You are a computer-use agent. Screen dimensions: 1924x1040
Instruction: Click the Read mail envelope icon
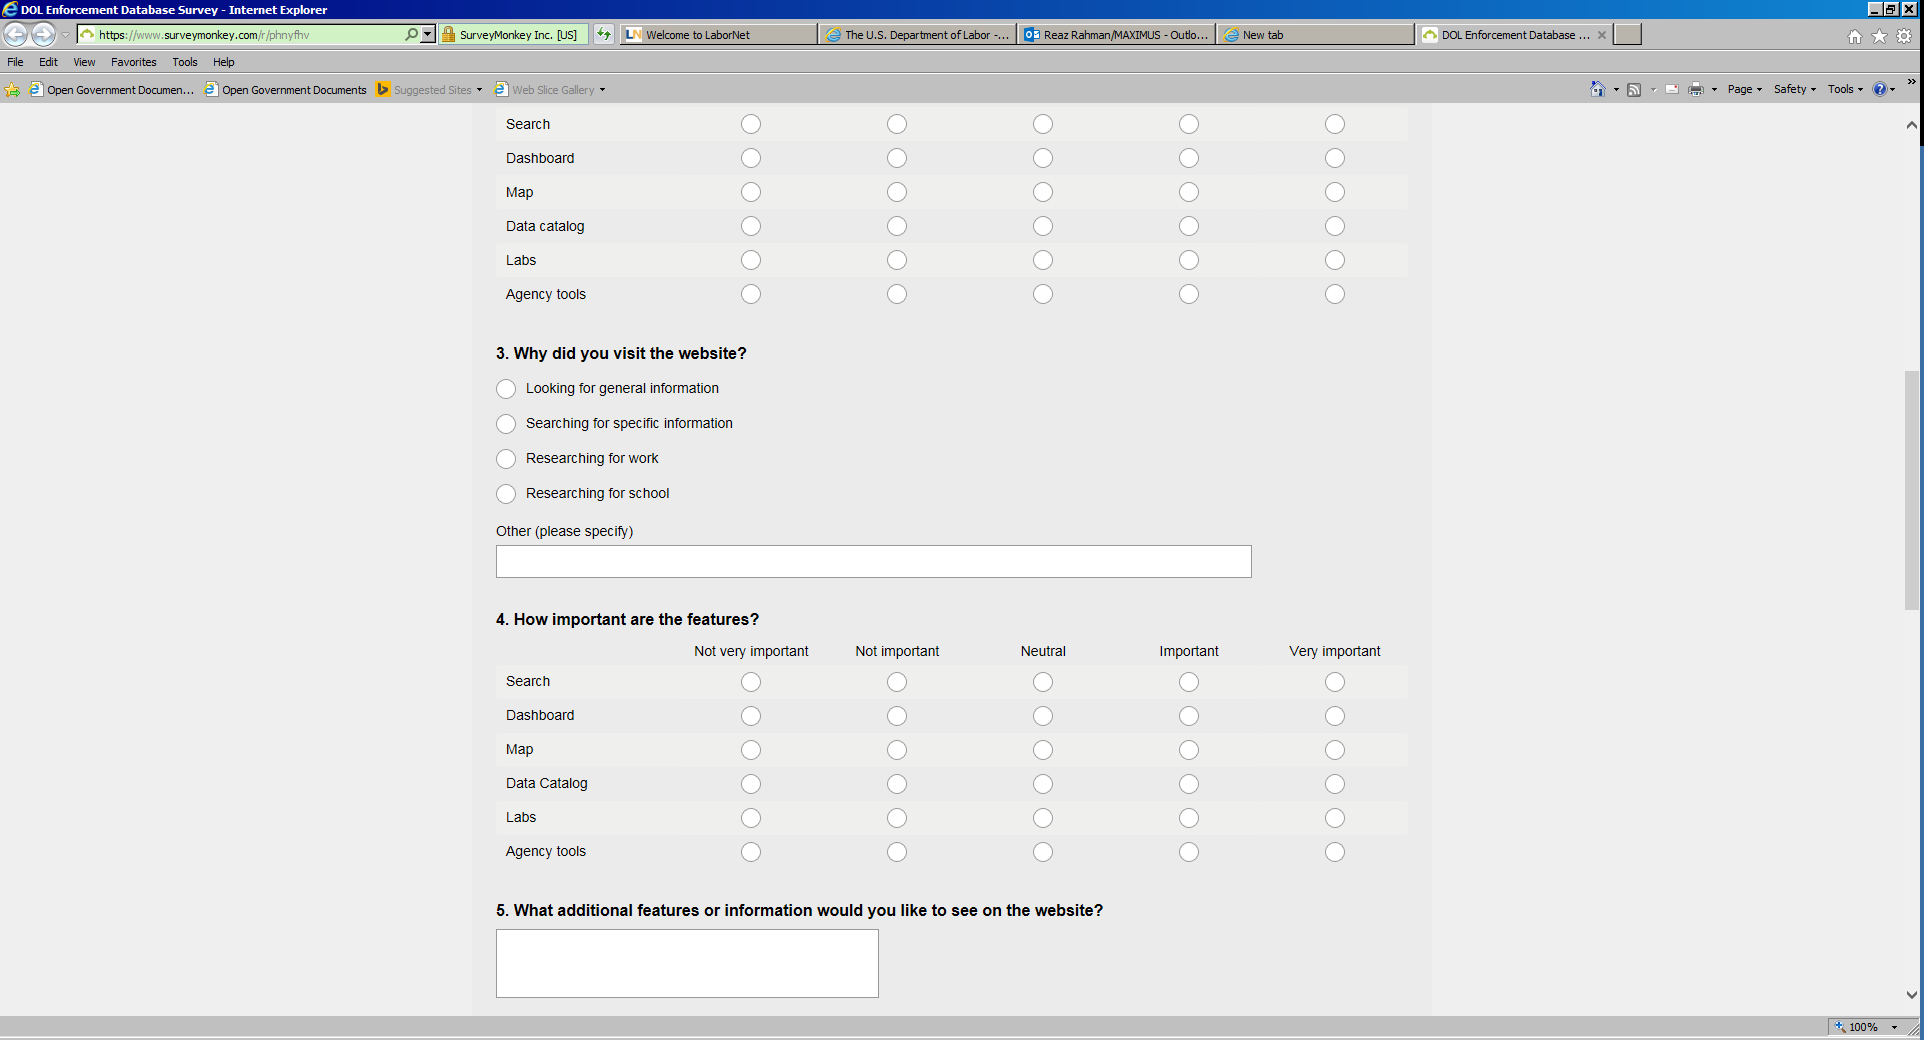1672,89
